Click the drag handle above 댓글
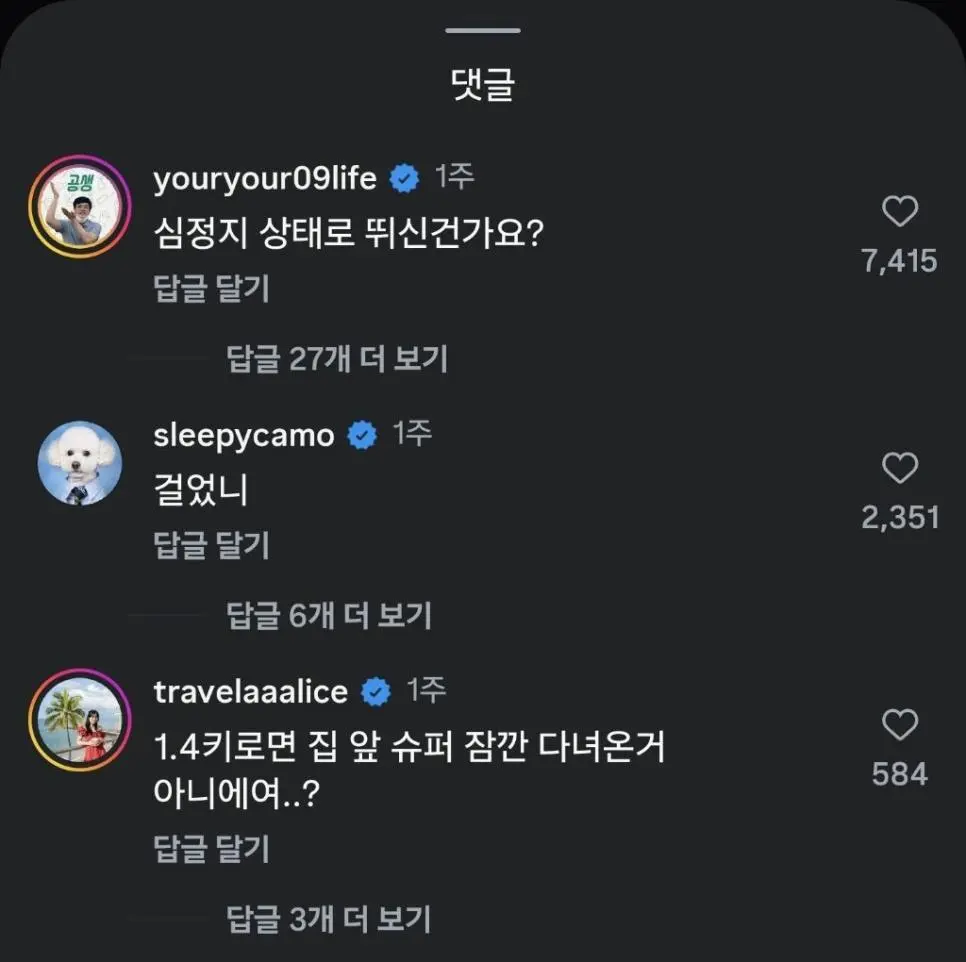 click(483, 30)
